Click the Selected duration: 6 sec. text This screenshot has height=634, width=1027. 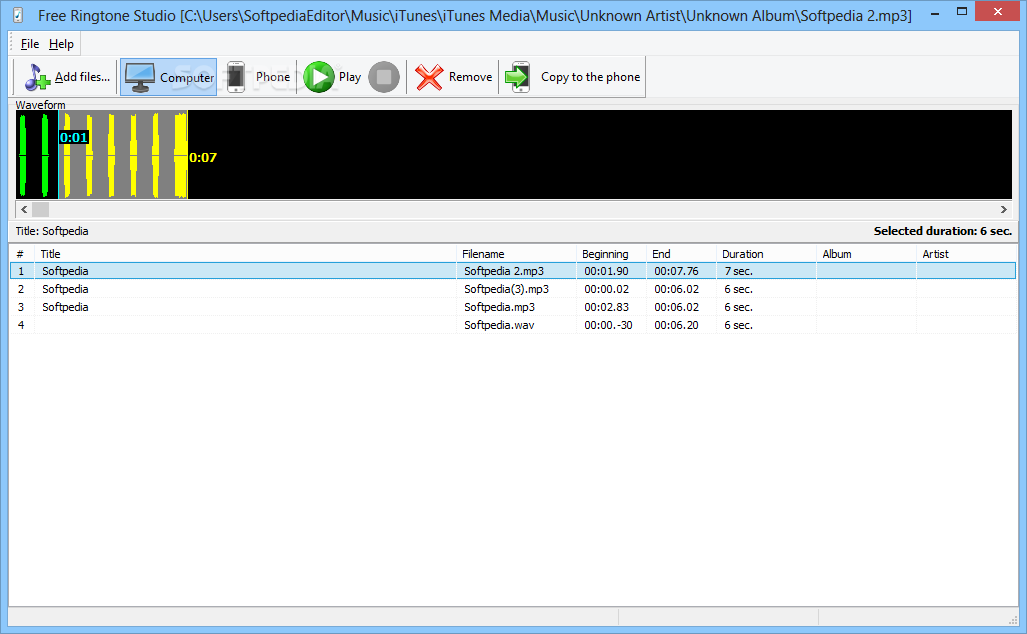(943, 231)
